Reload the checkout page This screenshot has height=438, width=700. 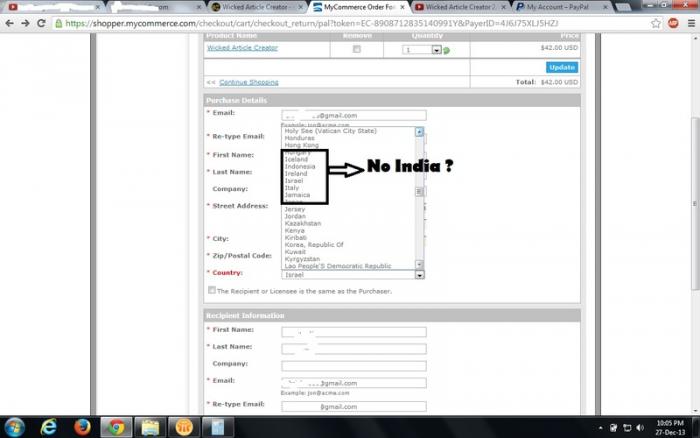(41, 23)
